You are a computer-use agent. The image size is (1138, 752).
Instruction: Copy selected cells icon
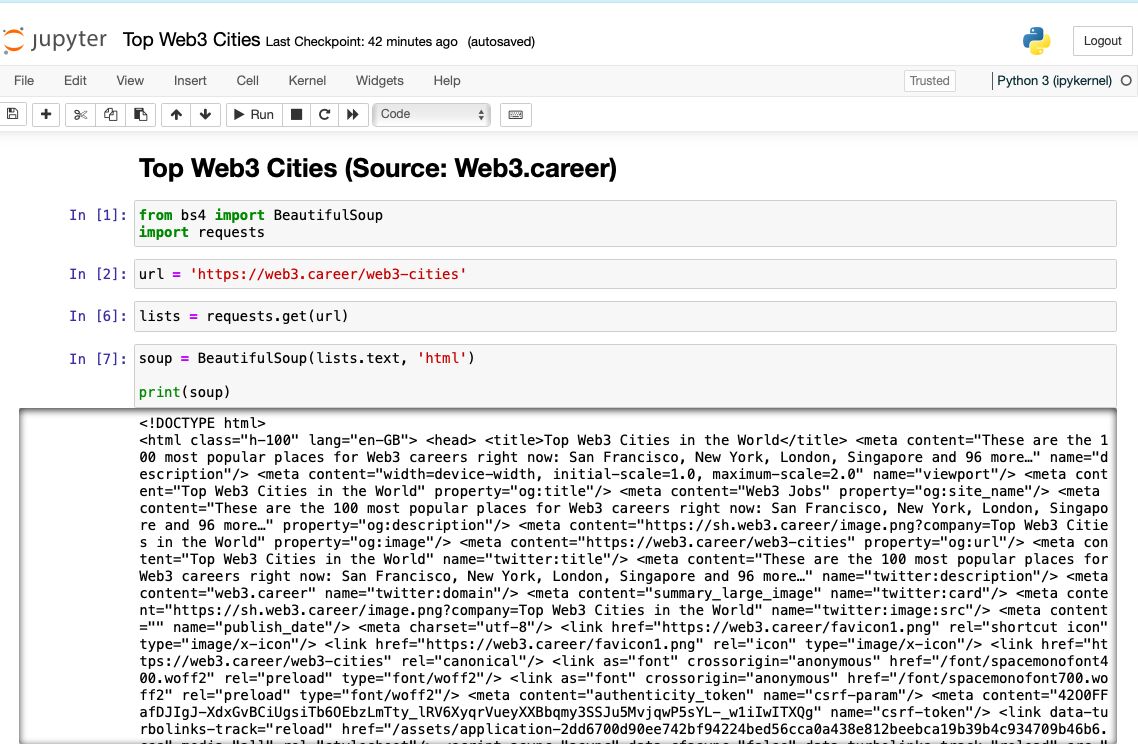(111, 114)
